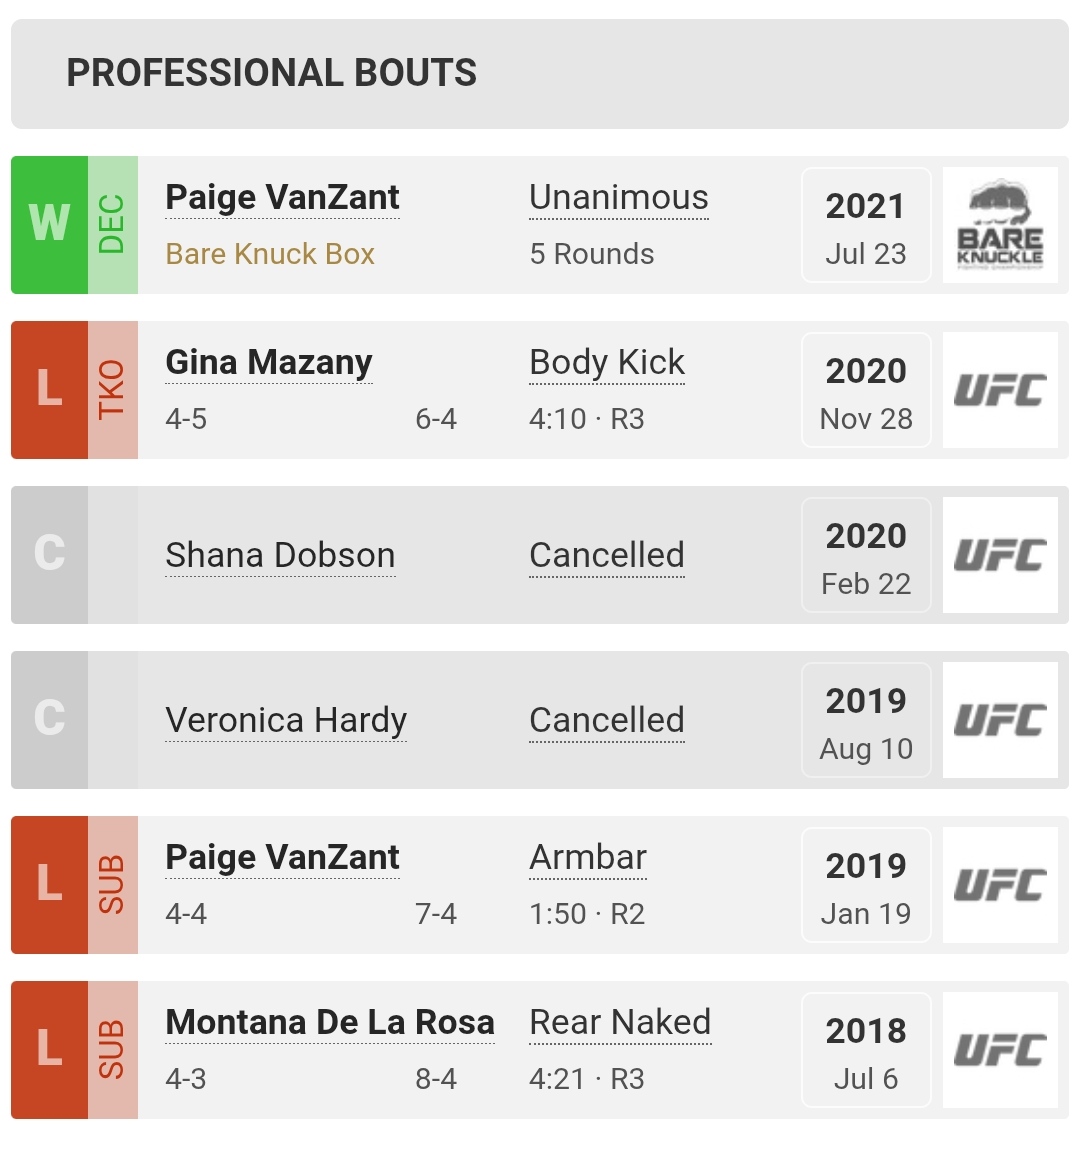Click the UFC logo on Shana Dobson row
1080x1160 pixels.
1000,555
